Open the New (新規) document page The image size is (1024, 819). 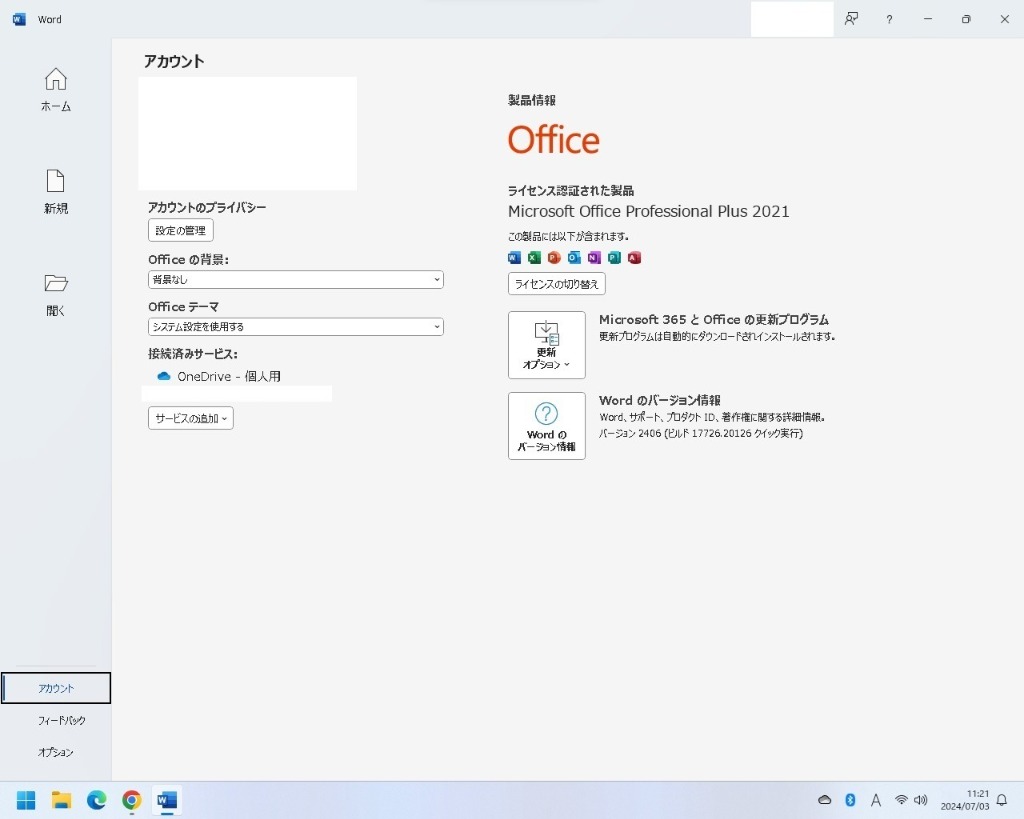(56, 191)
